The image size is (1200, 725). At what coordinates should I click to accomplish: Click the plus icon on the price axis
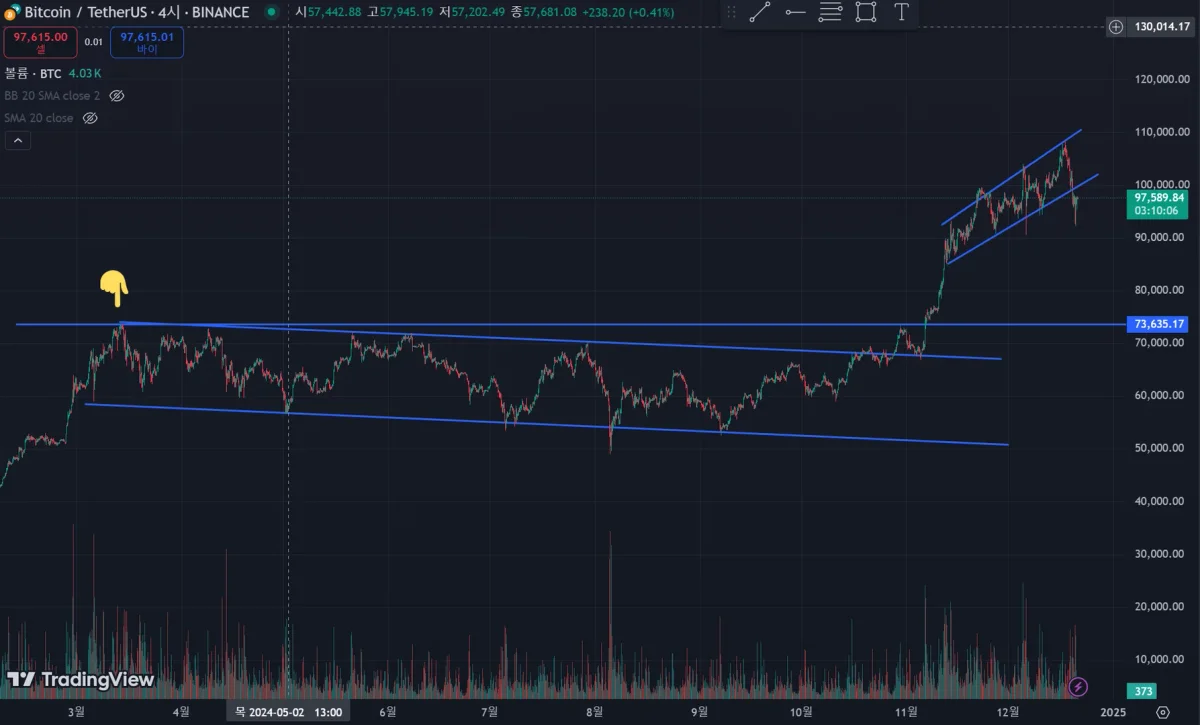point(1116,28)
